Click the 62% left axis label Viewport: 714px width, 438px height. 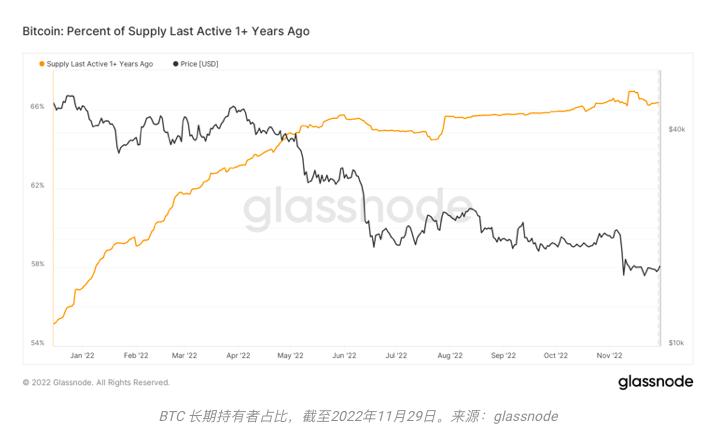point(36,186)
